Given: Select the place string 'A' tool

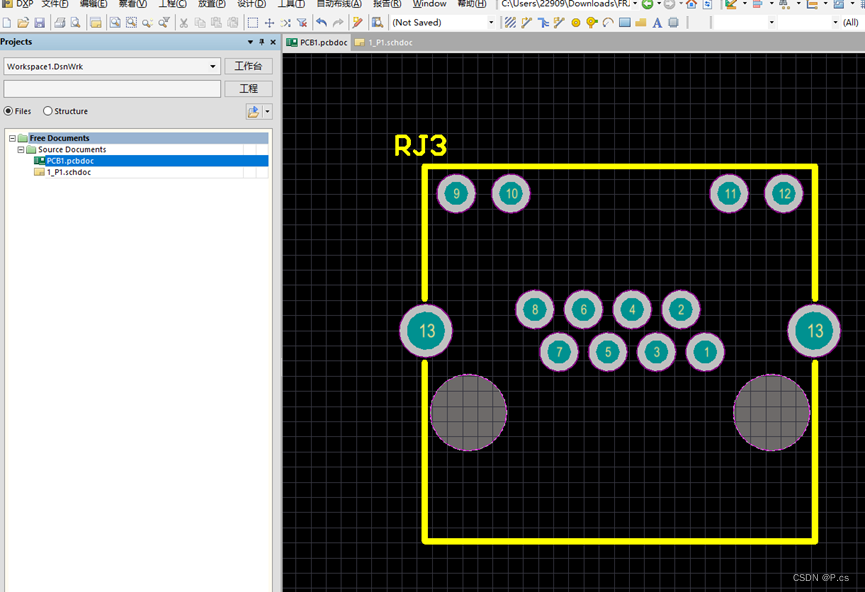Looking at the screenshot, I should 657,23.
